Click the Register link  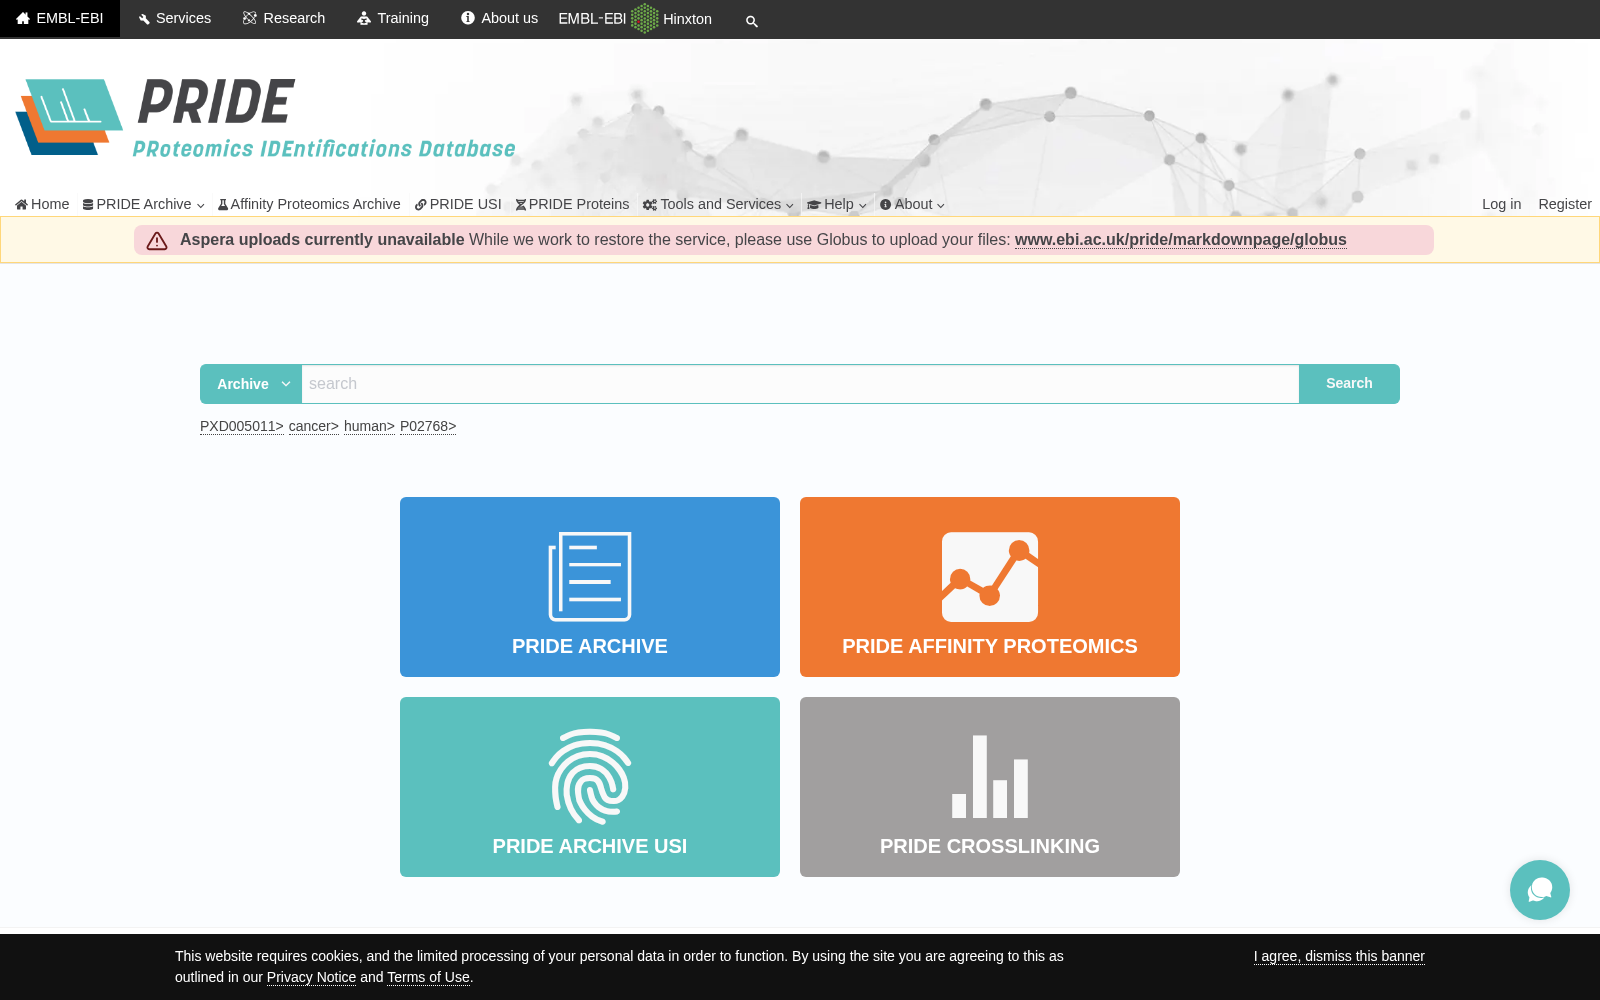tap(1564, 204)
